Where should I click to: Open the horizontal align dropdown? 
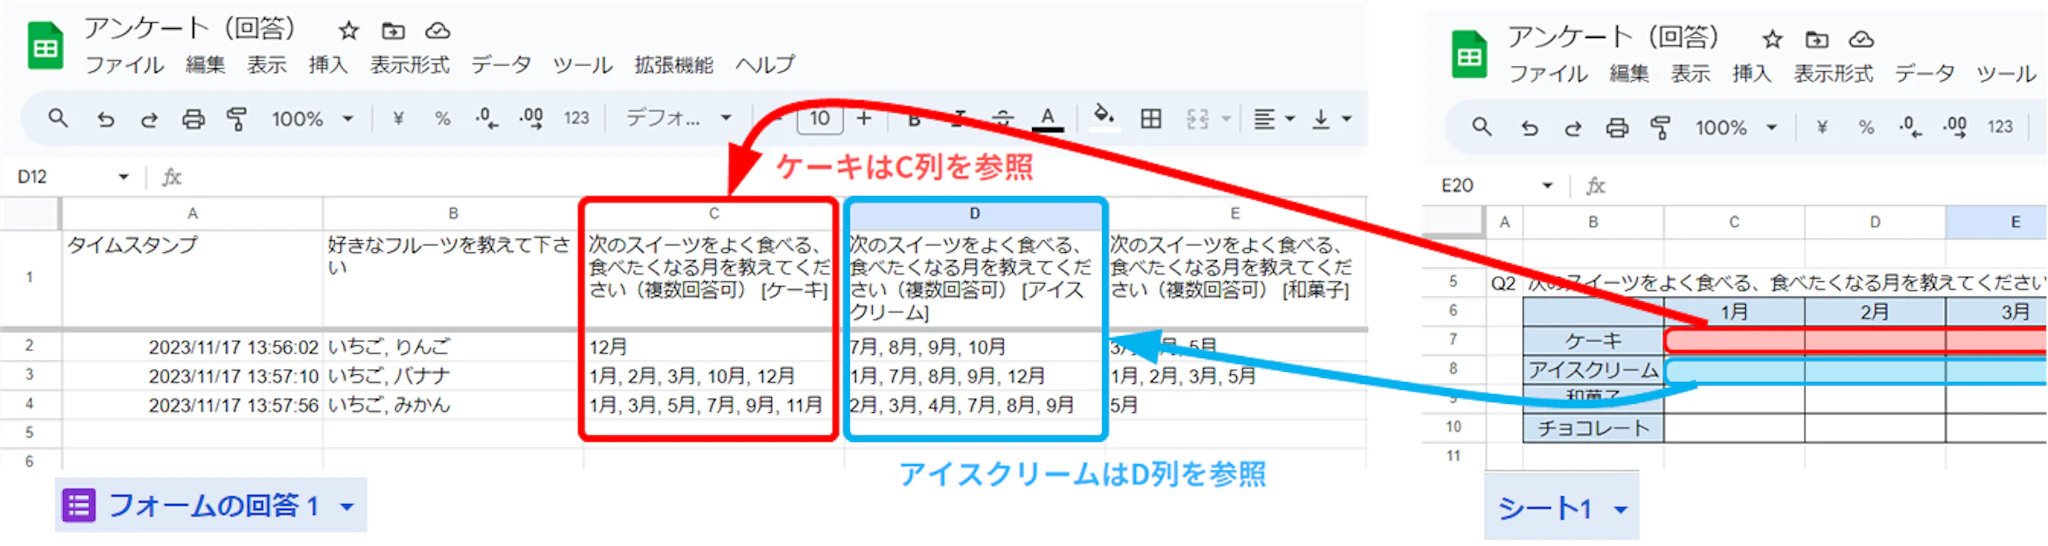[1274, 119]
